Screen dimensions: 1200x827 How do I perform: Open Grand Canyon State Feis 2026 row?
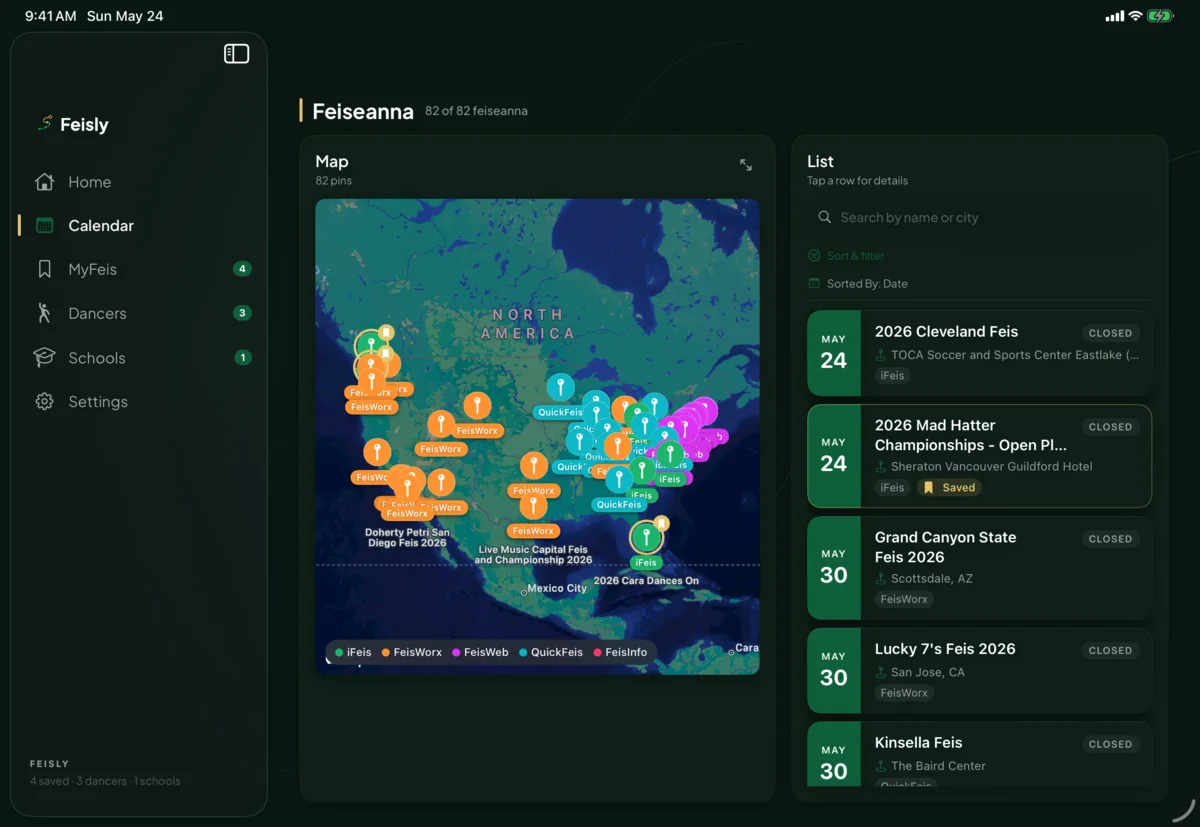pyautogui.click(x=979, y=568)
